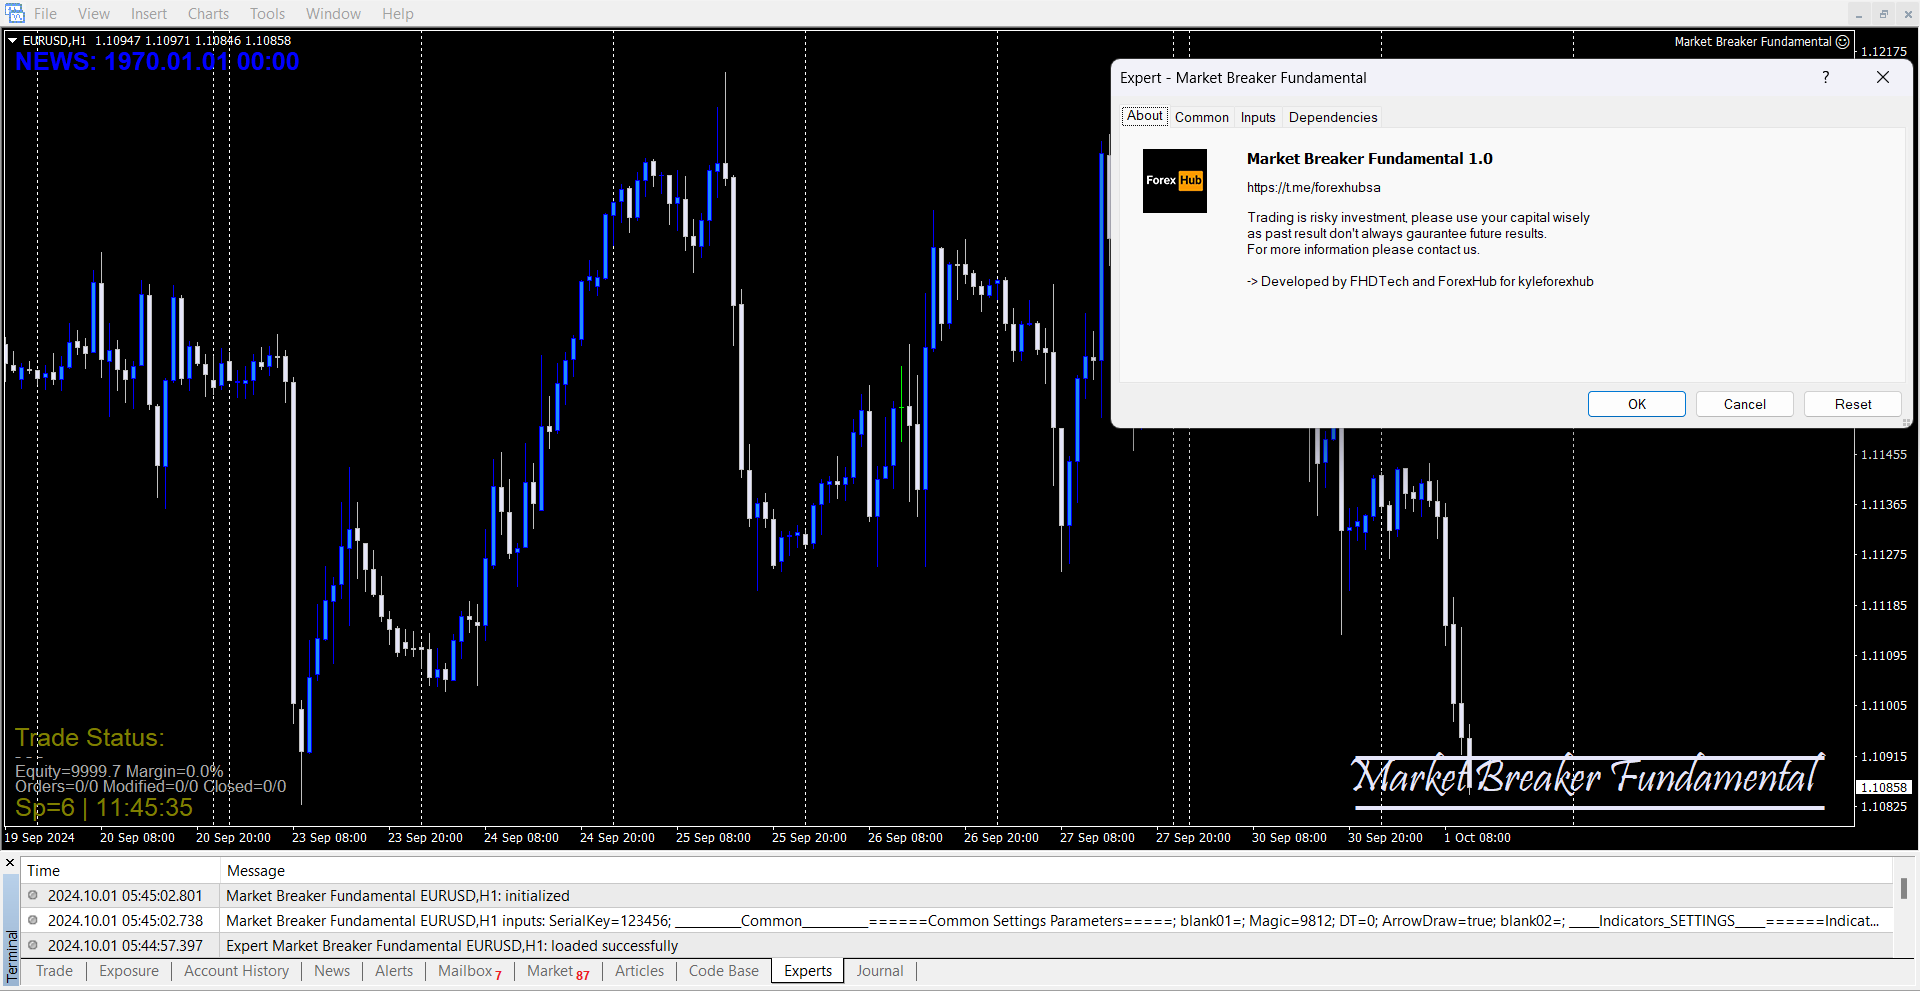Open the Tools menu
This screenshot has height=992, width=1920.
coord(267,14)
